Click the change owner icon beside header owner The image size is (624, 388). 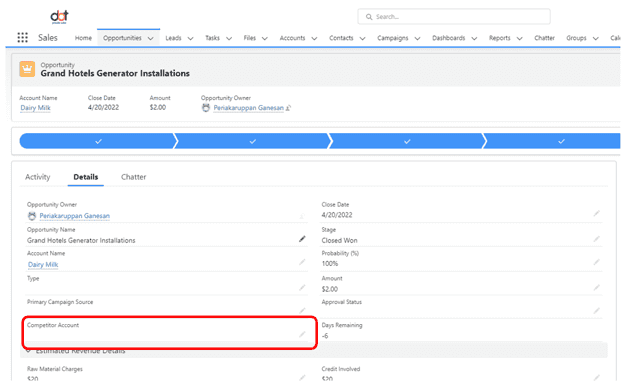pos(289,108)
